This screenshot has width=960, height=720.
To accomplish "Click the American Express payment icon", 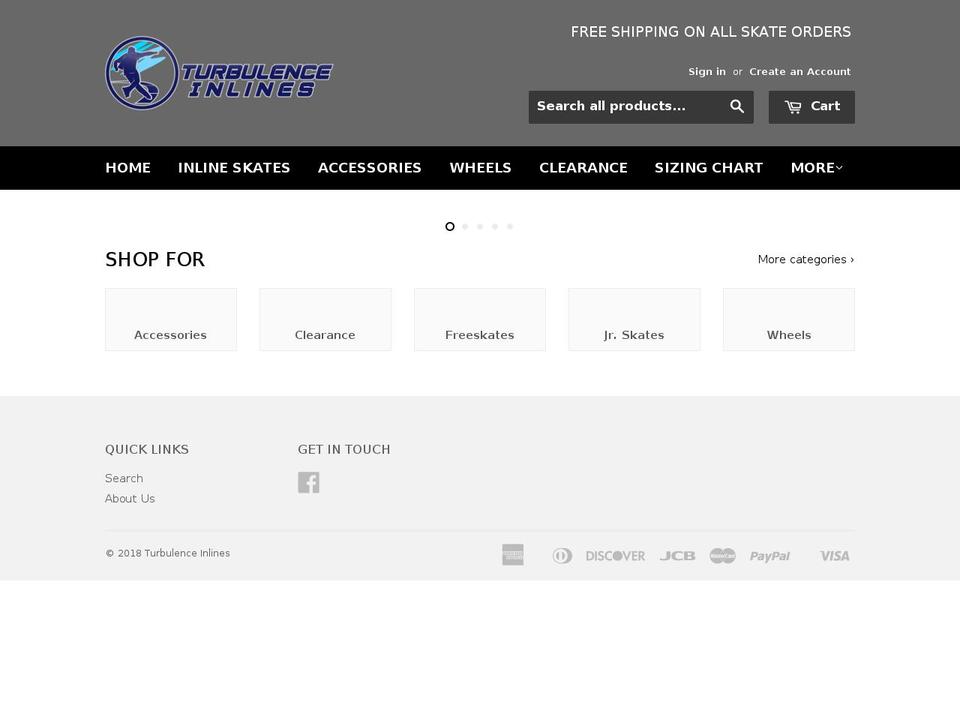I will pyautogui.click(x=513, y=555).
